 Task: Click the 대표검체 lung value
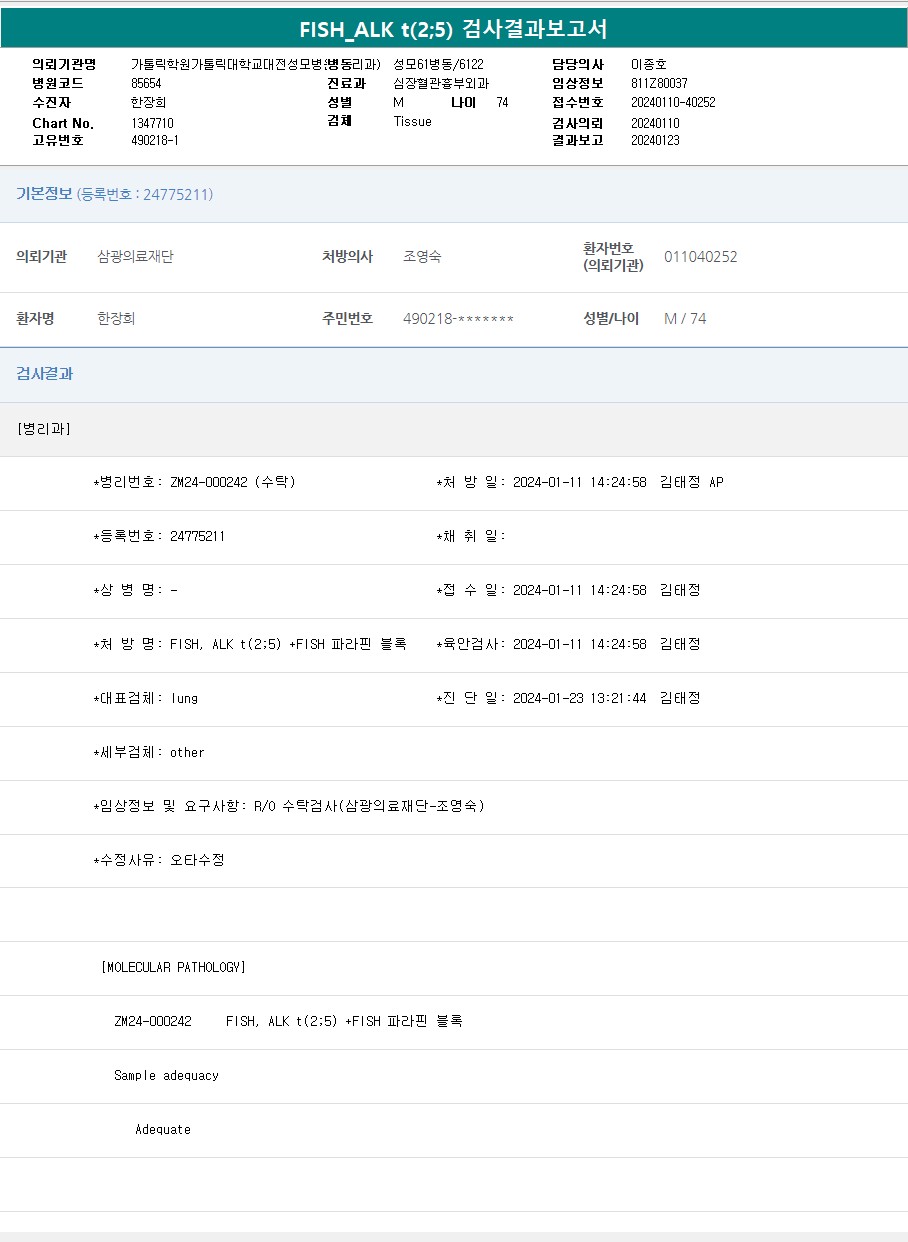(x=184, y=699)
